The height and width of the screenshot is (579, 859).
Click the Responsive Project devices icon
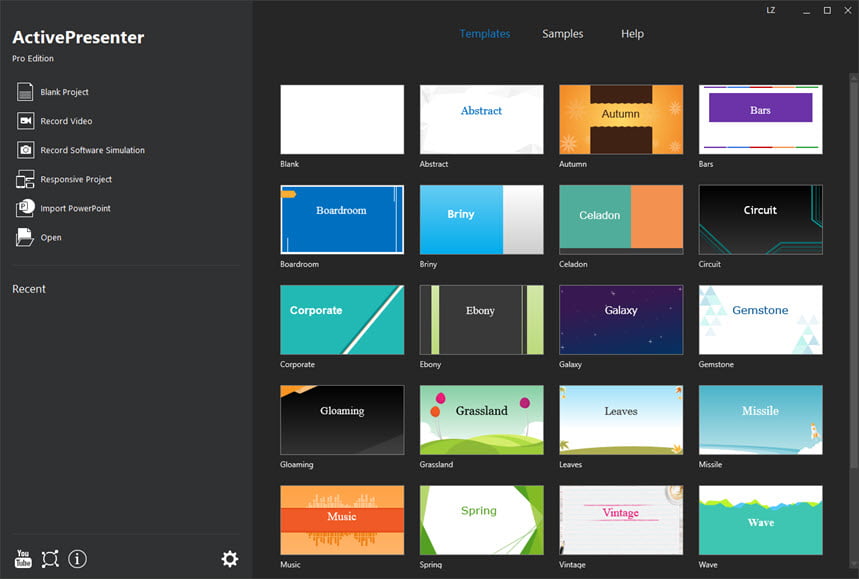click(x=25, y=179)
